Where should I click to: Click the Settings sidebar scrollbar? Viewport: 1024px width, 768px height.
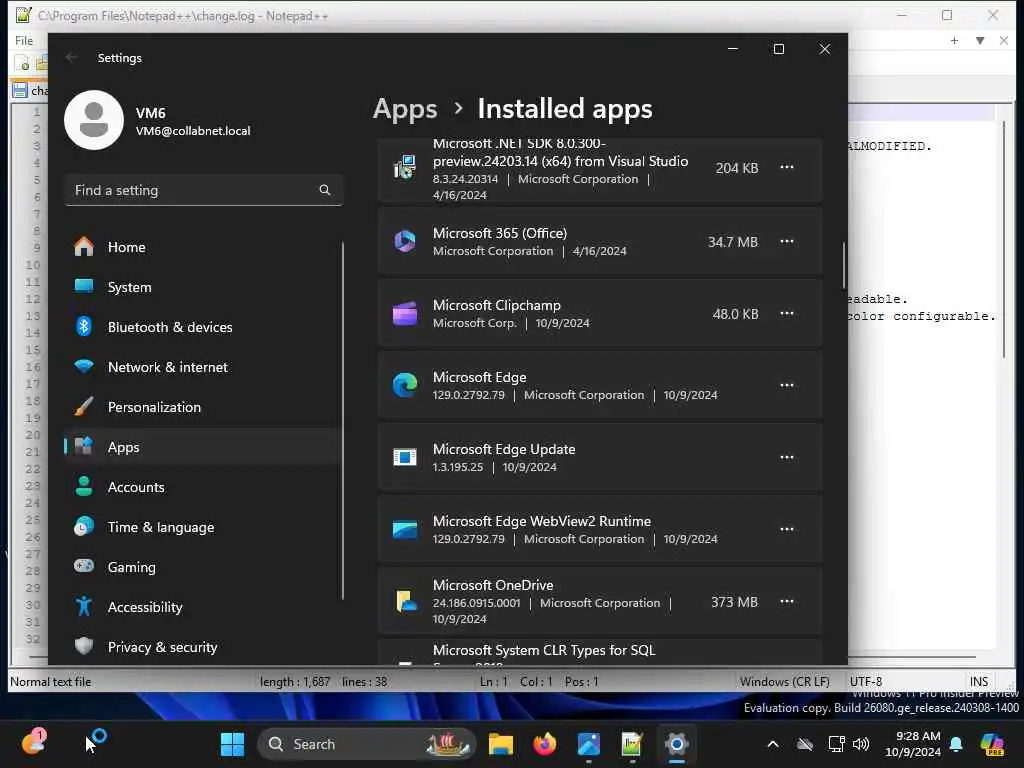342,421
